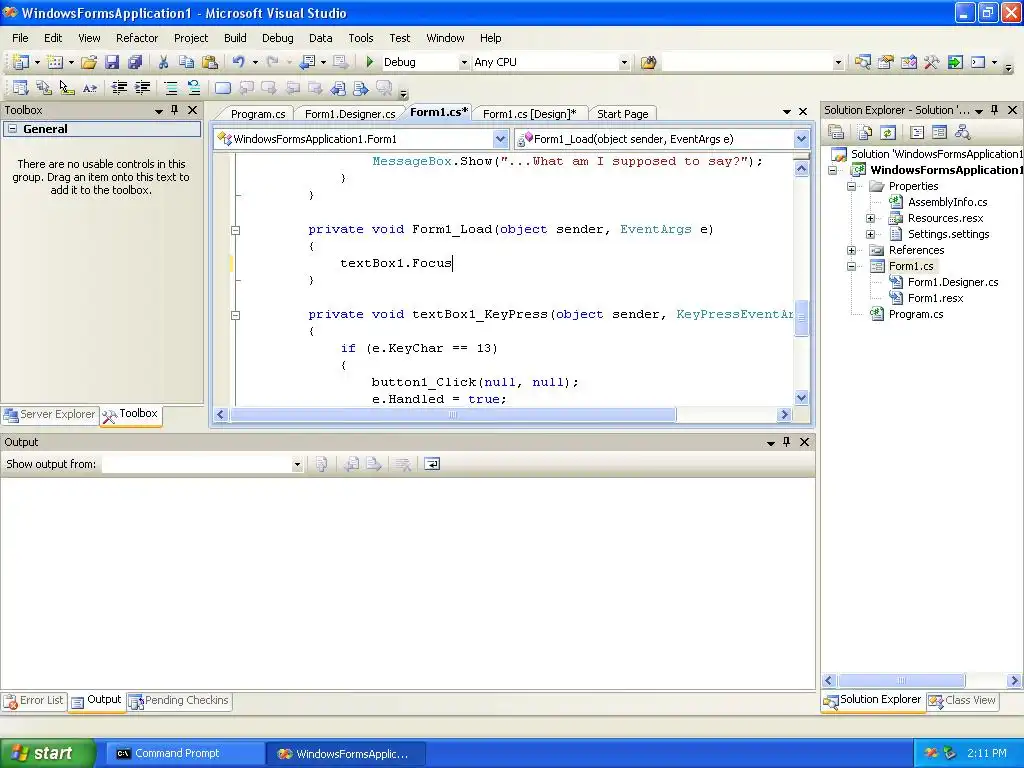Switch to the Pending Checkins tab
The width and height of the screenshot is (1024, 768).
point(179,701)
